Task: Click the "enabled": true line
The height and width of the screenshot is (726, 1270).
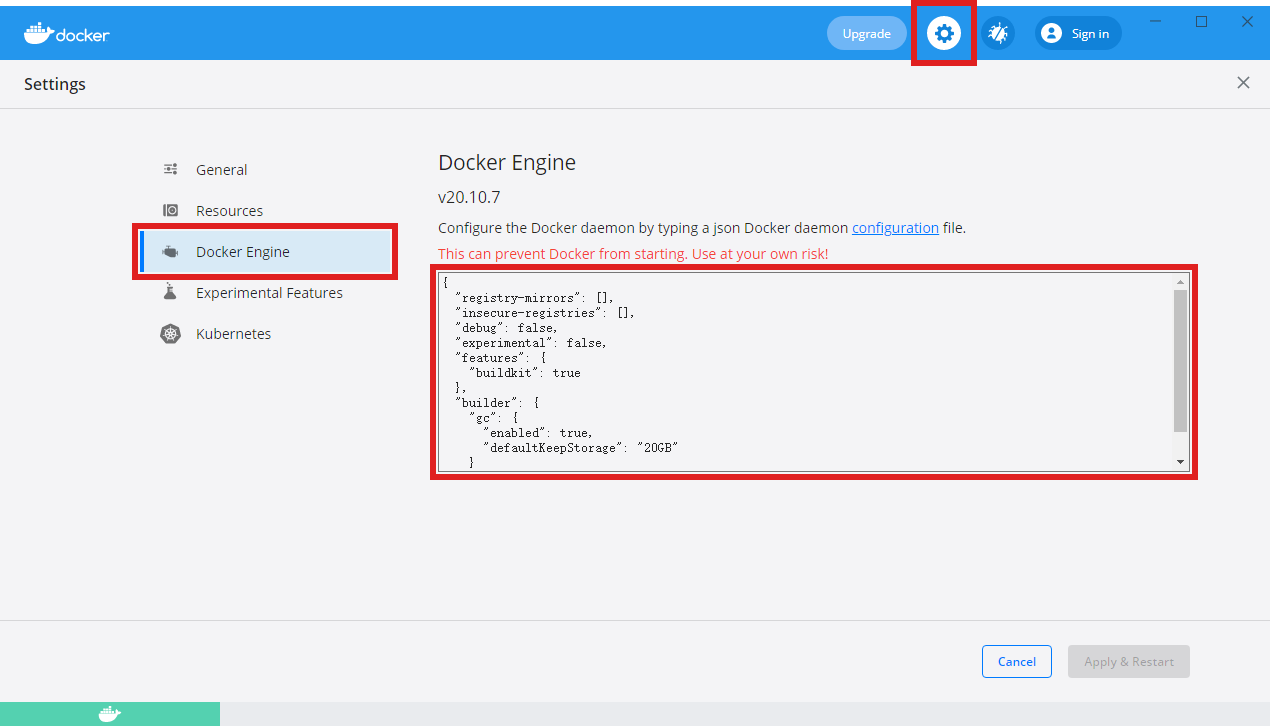Action: pos(537,433)
